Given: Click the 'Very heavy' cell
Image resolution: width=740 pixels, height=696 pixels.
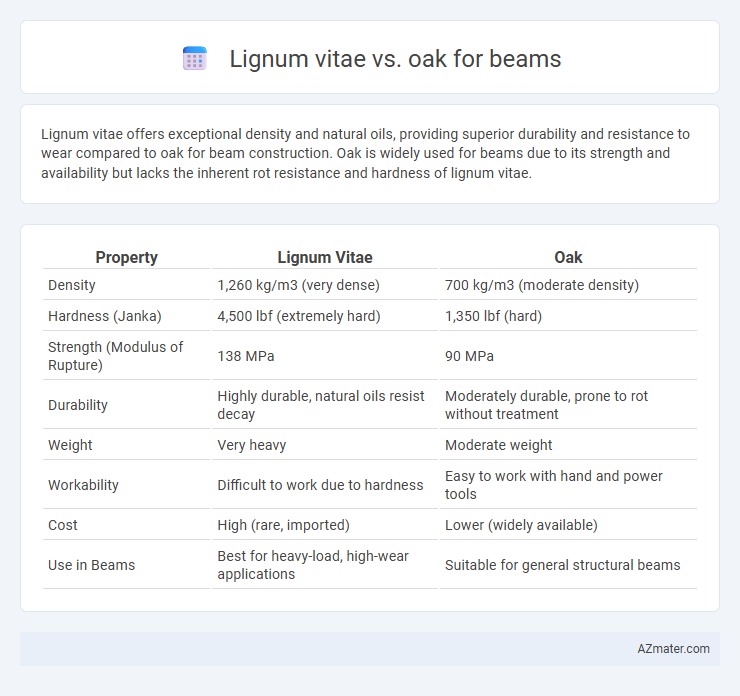Looking at the screenshot, I should [x=252, y=445].
